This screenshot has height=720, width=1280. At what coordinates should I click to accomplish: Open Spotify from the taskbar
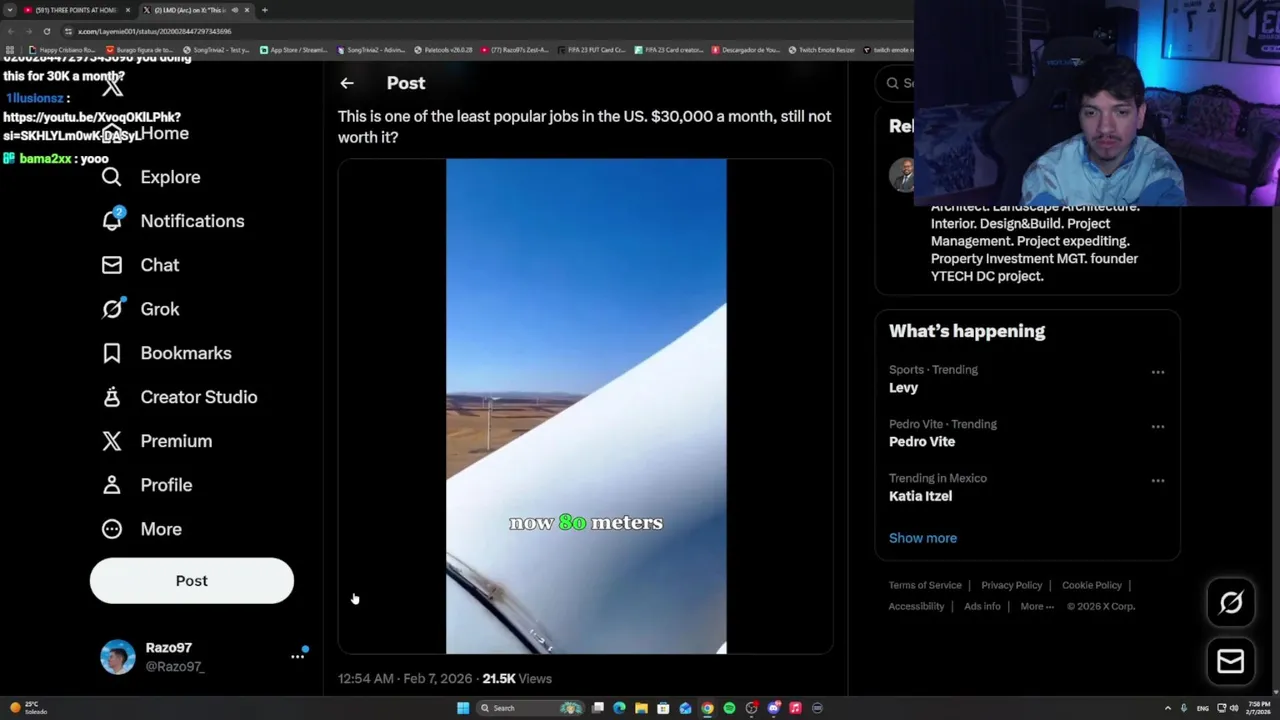(729, 708)
